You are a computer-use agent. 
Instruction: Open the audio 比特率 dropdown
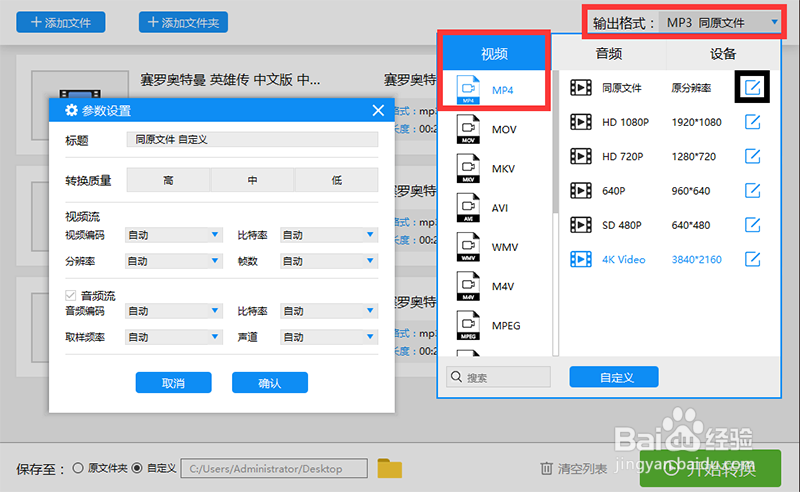(329, 311)
